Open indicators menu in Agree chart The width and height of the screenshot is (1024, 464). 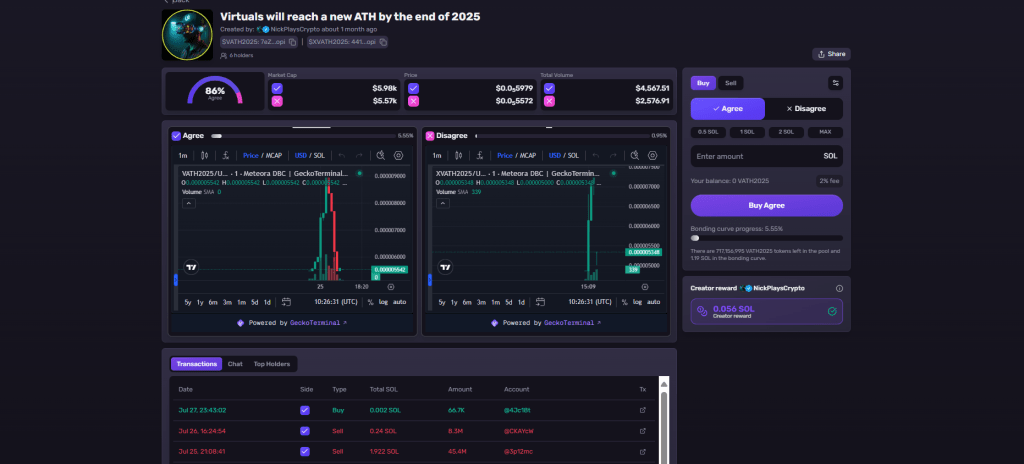pos(226,155)
